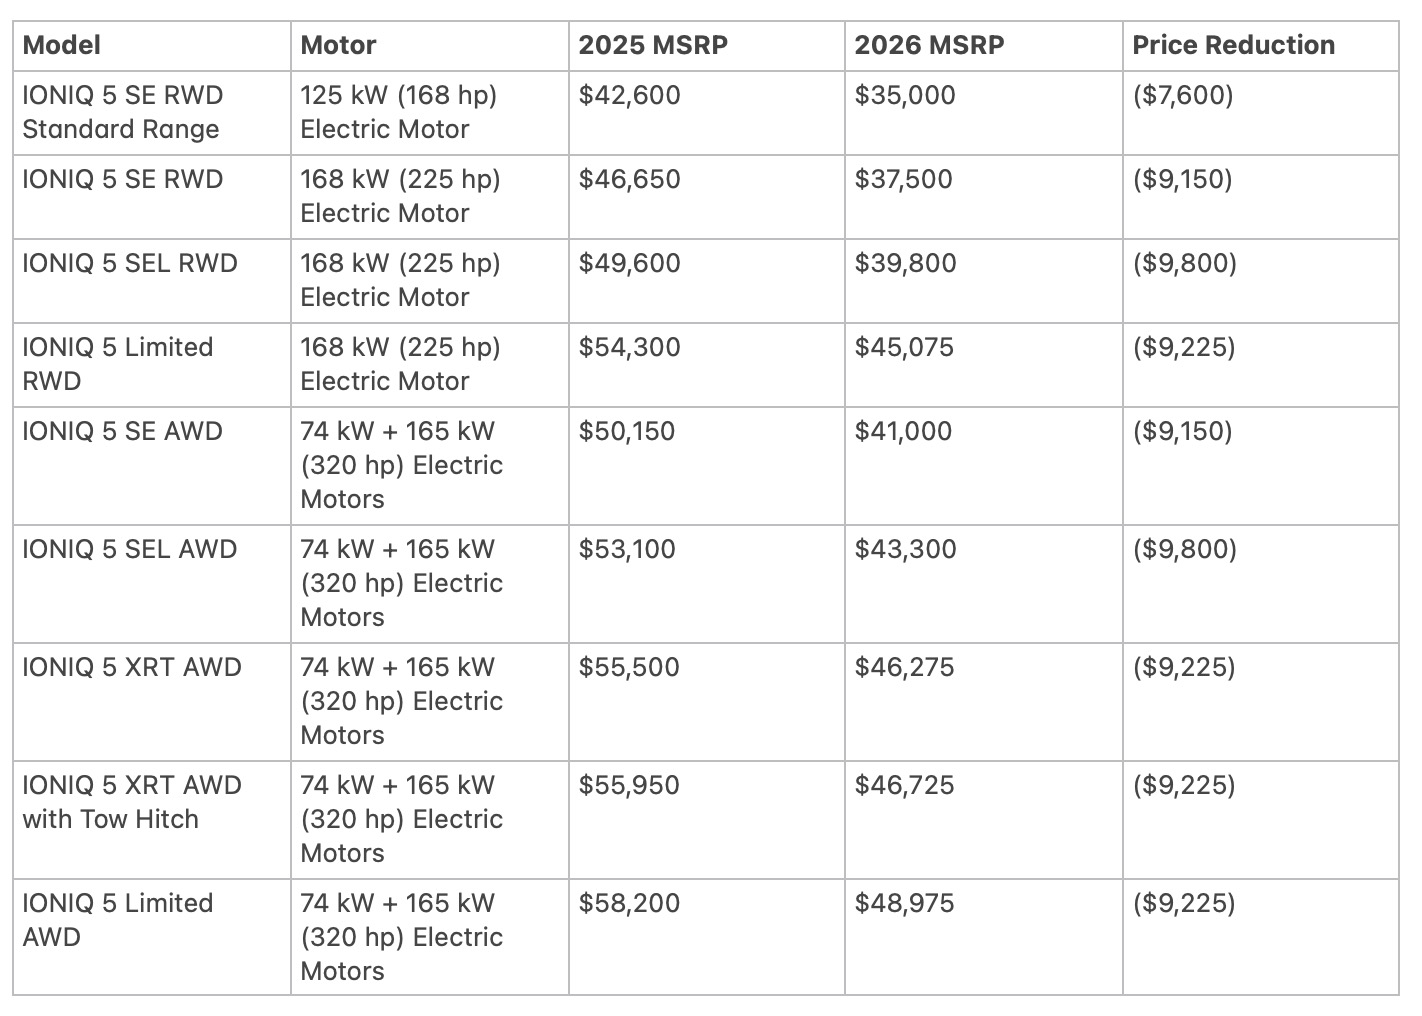Select the 2025 MSRP column header
The height and width of the screenshot is (1016, 1422).
[x=652, y=45]
